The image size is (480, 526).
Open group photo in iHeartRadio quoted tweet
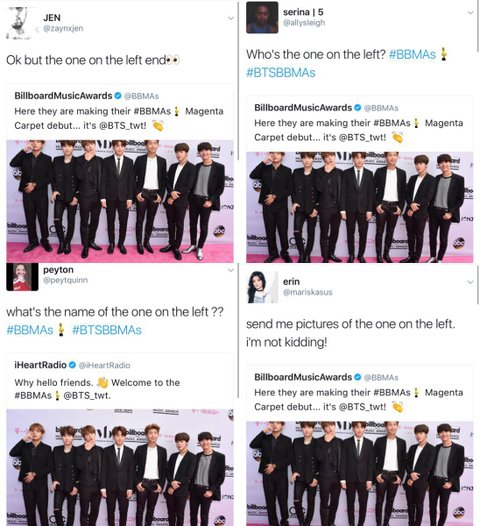[120, 467]
